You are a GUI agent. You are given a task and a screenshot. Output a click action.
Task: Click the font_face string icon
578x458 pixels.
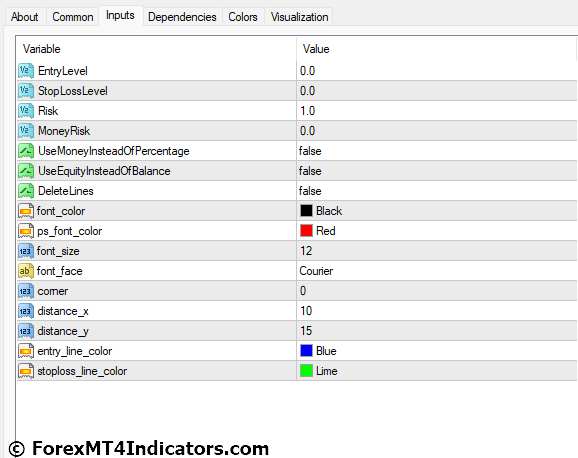pos(26,271)
